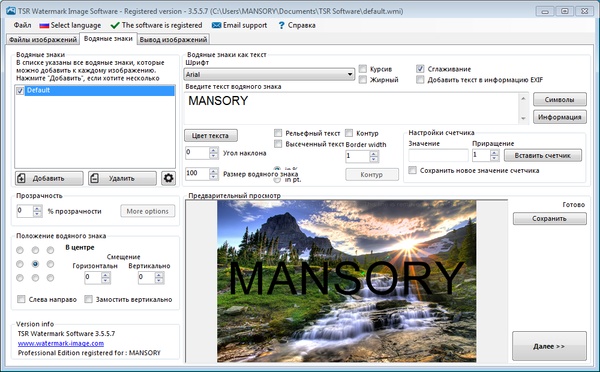Switch to the Вывод изображений tab
This screenshot has height=372, width=600.
(x=173, y=39)
